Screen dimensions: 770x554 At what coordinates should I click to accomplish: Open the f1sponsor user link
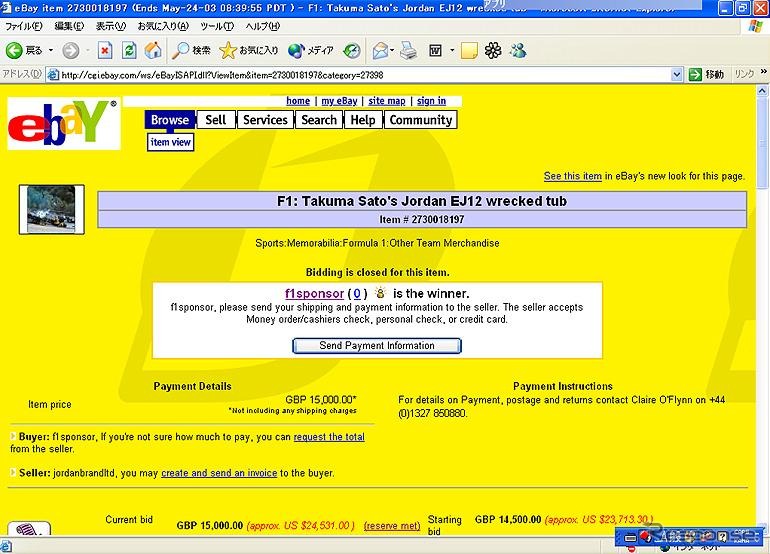click(313, 293)
